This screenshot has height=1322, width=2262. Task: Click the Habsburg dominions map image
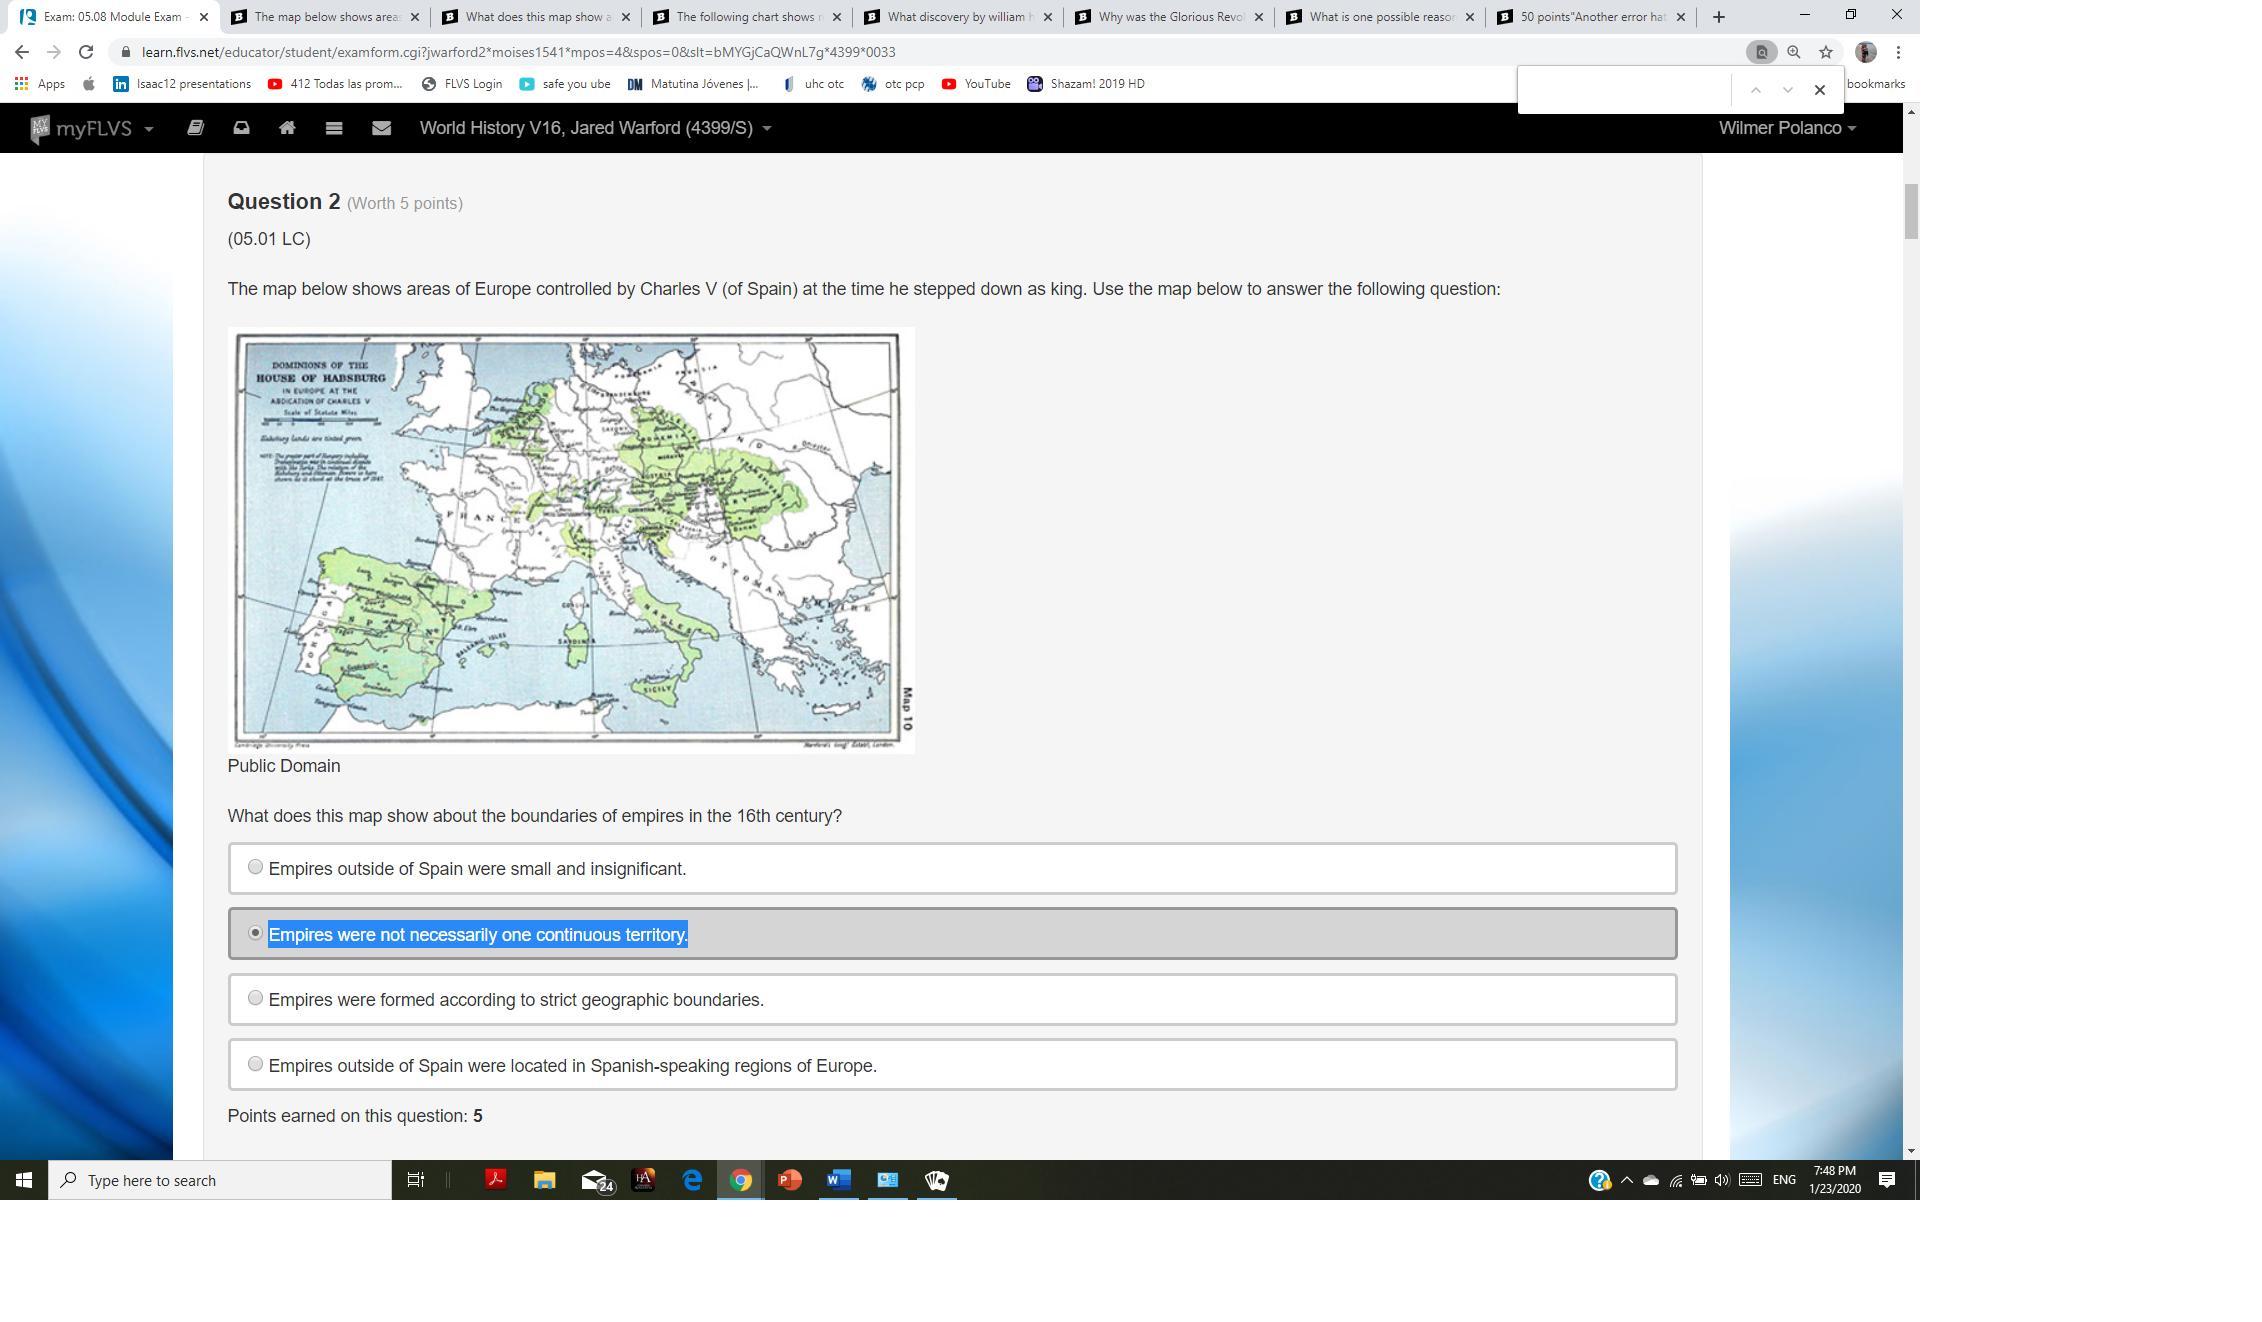coord(570,540)
